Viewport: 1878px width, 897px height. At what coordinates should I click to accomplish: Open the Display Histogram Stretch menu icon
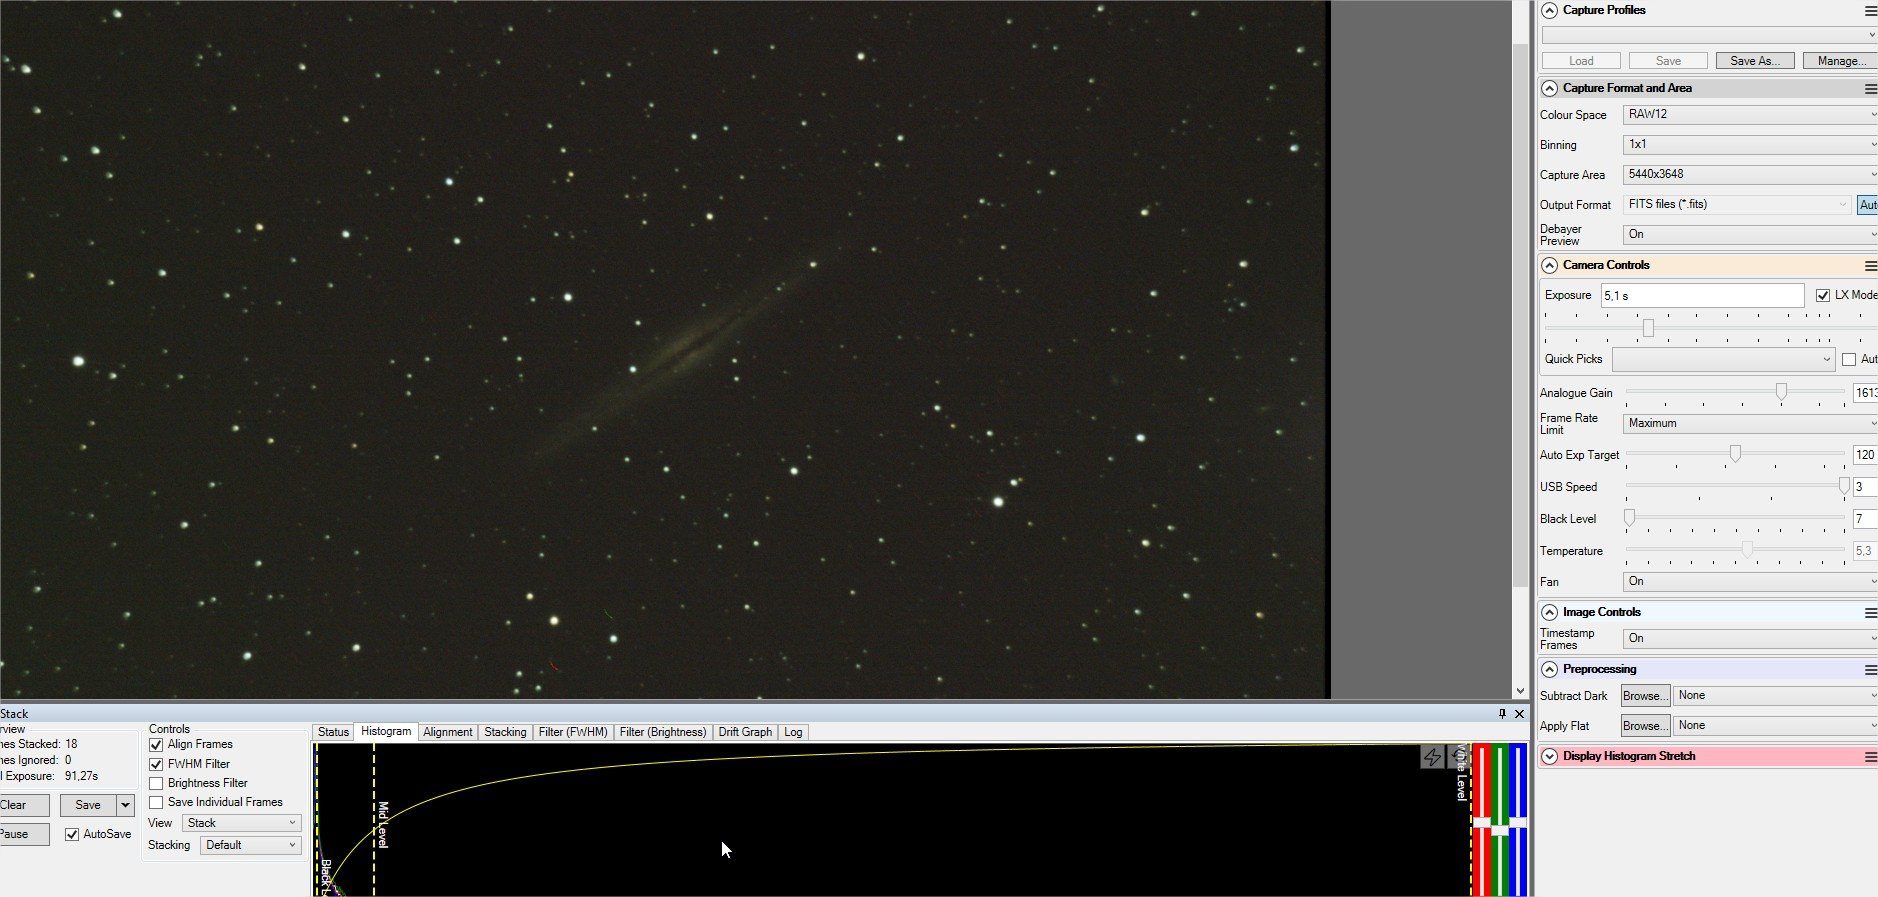(1870, 756)
